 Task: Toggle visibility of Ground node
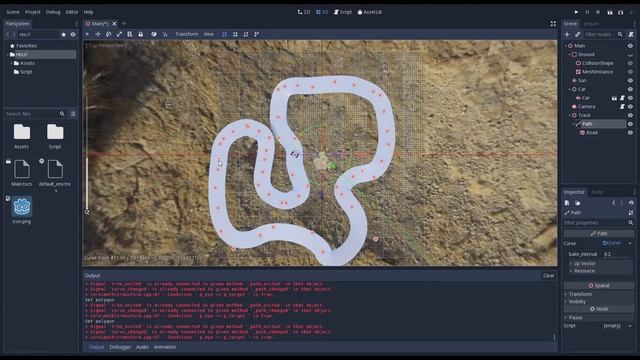[631, 54]
